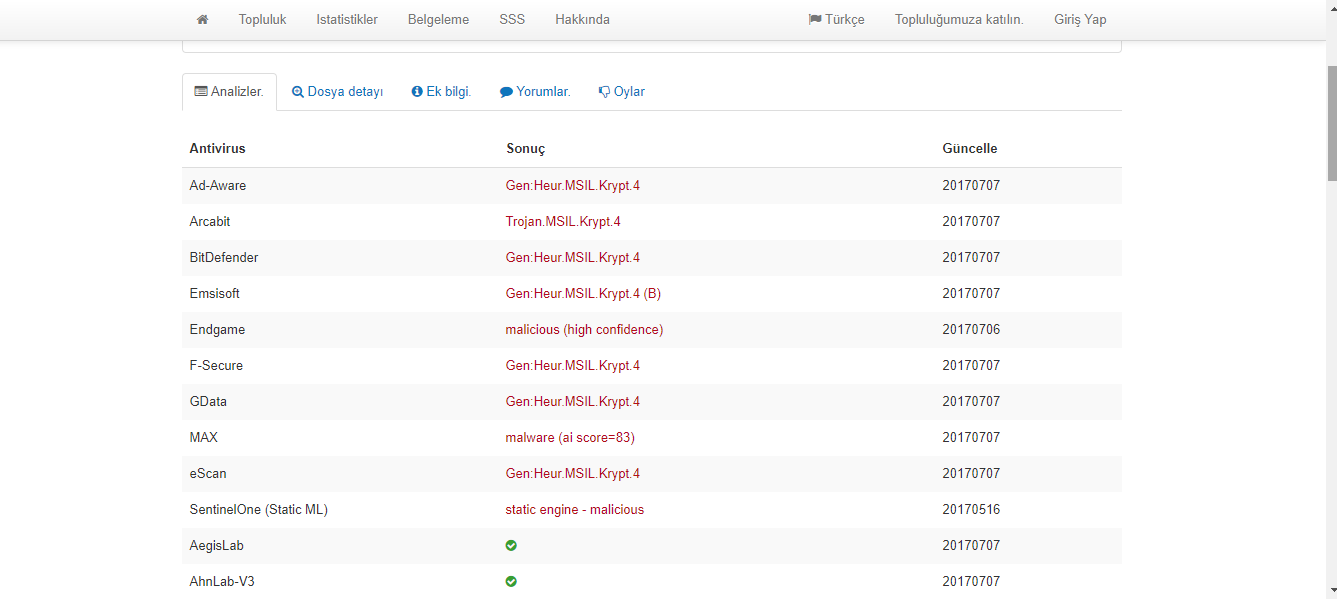Image resolution: width=1337 pixels, height=599 pixels.
Task: Change language via Türkçe flag item
Action: 836,20
